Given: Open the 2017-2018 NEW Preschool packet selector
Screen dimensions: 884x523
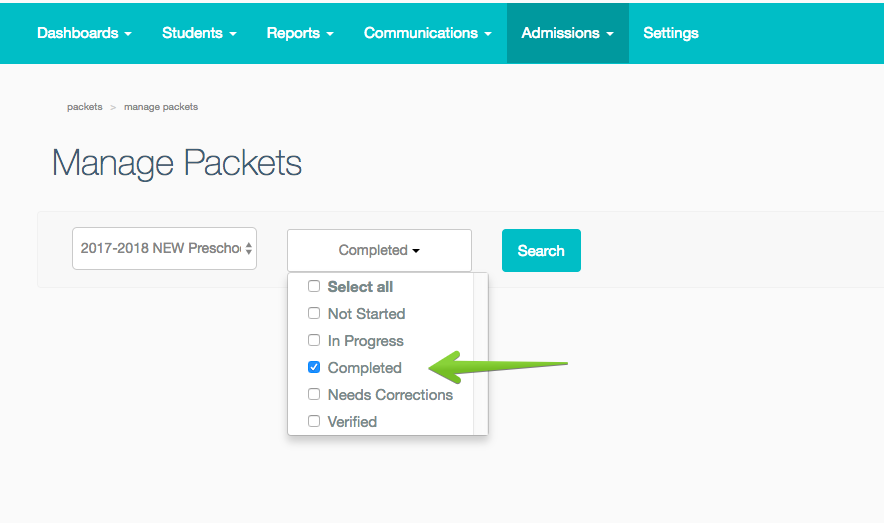Looking at the screenshot, I should pyautogui.click(x=164, y=249).
